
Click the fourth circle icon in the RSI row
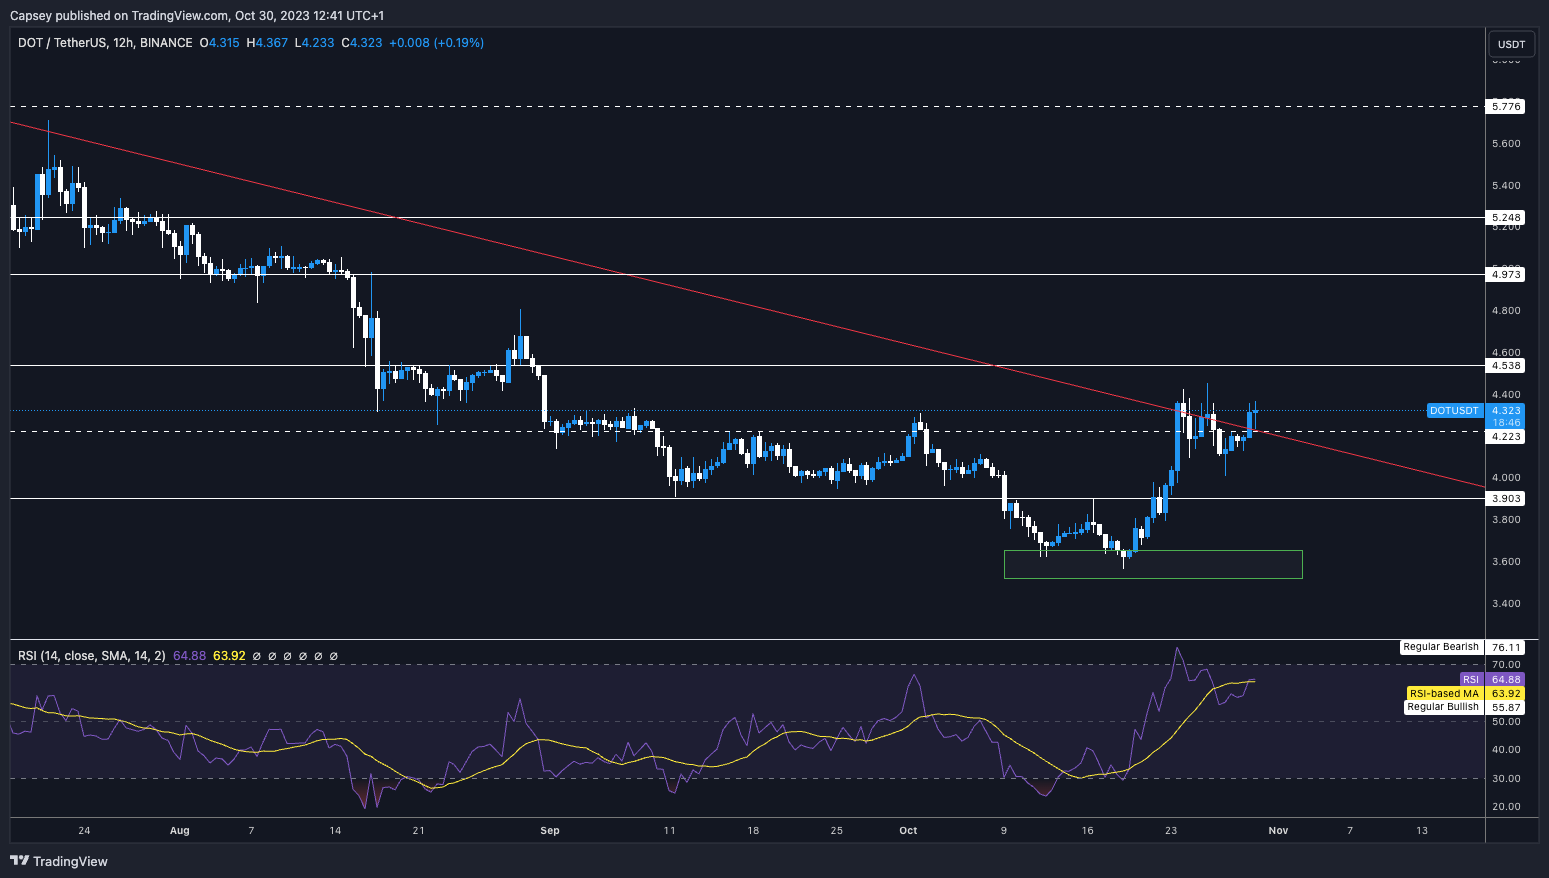(302, 656)
